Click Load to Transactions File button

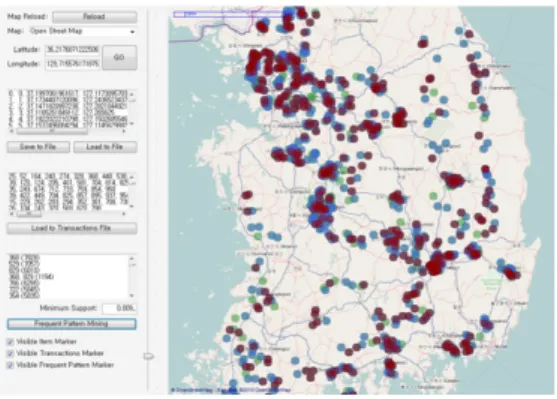(71, 228)
